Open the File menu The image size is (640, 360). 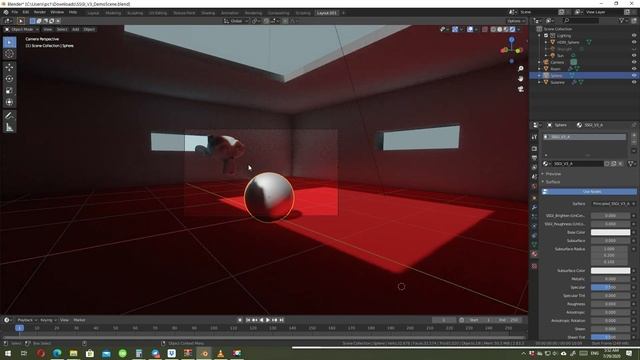[x=15, y=12]
